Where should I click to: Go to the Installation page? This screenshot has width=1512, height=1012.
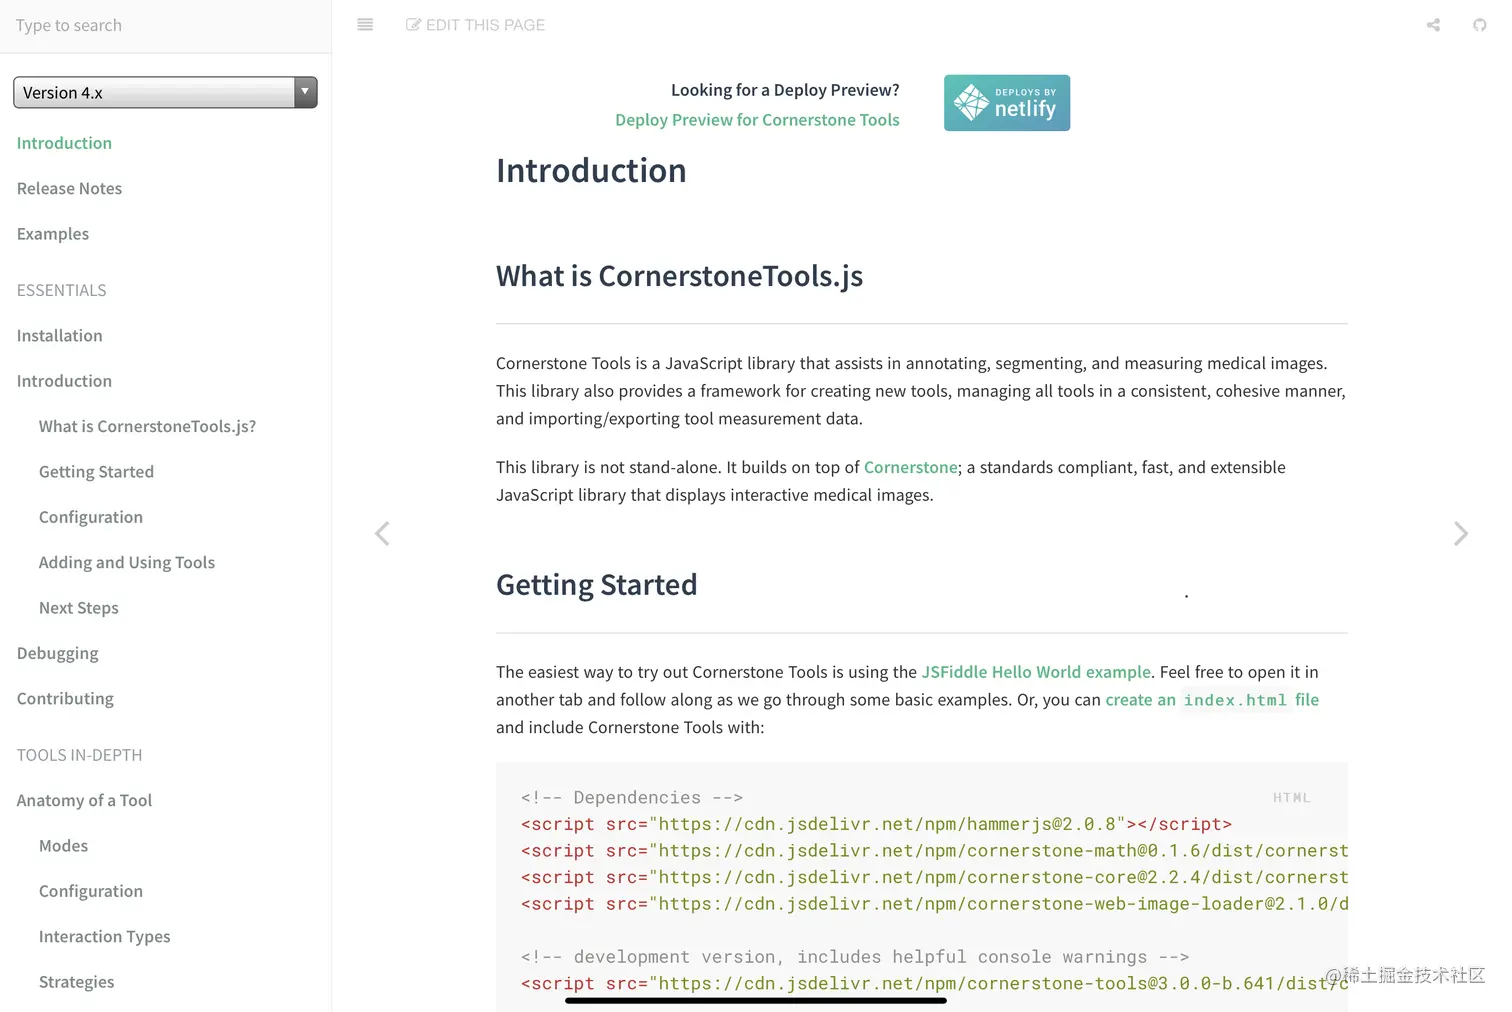coord(59,336)
